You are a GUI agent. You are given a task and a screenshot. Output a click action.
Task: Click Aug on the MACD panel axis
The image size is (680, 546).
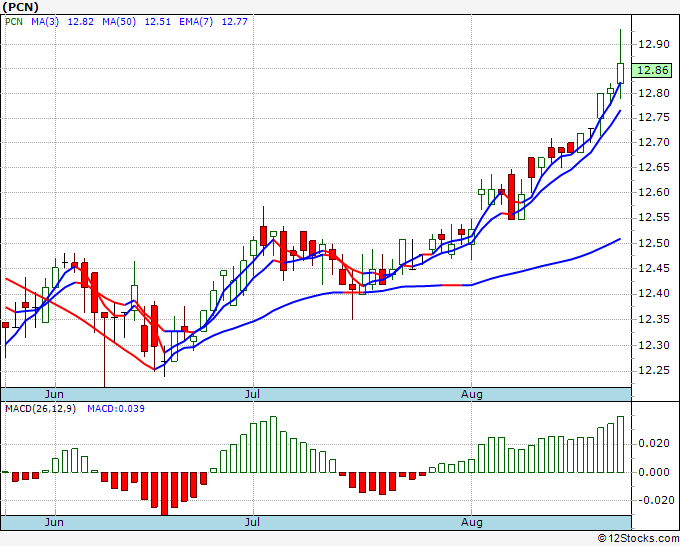tap(472, 522)
